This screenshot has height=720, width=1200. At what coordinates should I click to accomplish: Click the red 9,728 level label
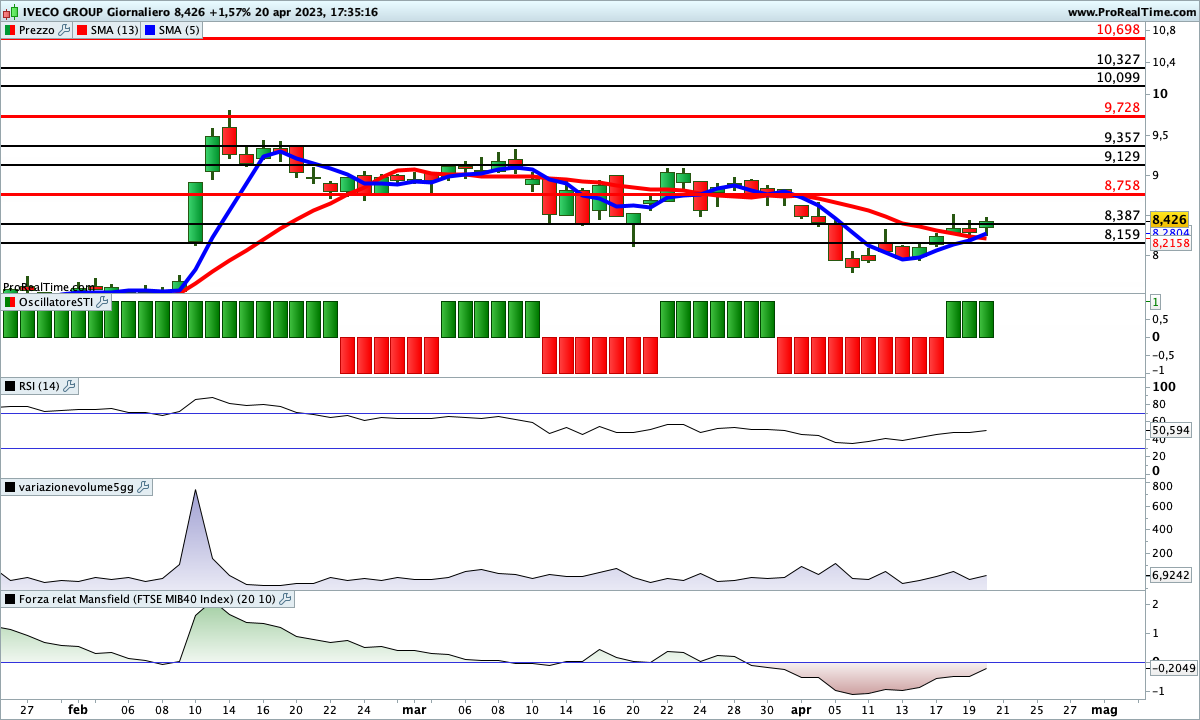(1122, 107)
